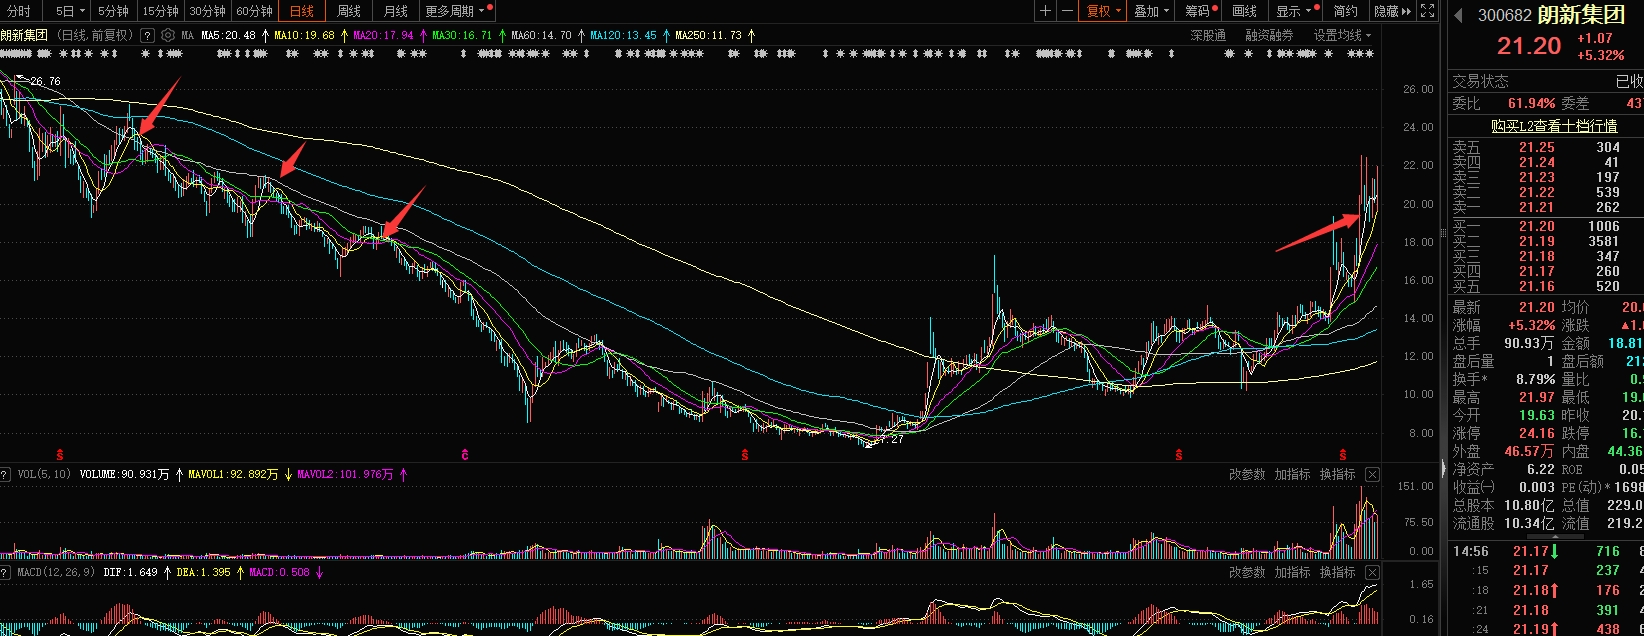Screen dimensions: 1644x636
Task: Click the 21.20 latest price display
Action: click(1529, 46)
